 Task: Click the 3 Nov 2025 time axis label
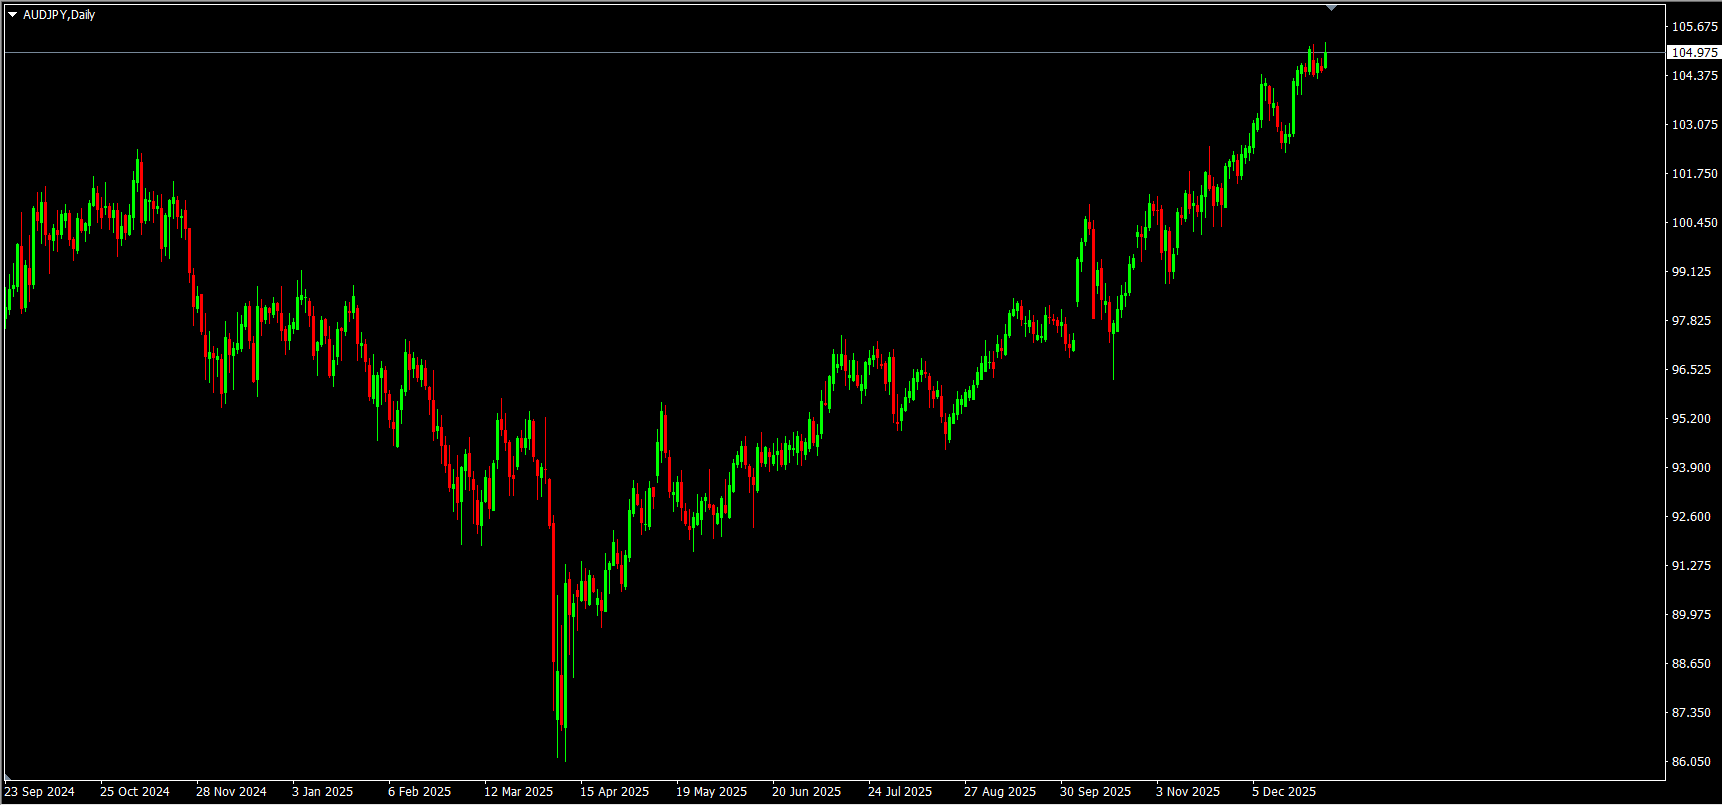1188,791
